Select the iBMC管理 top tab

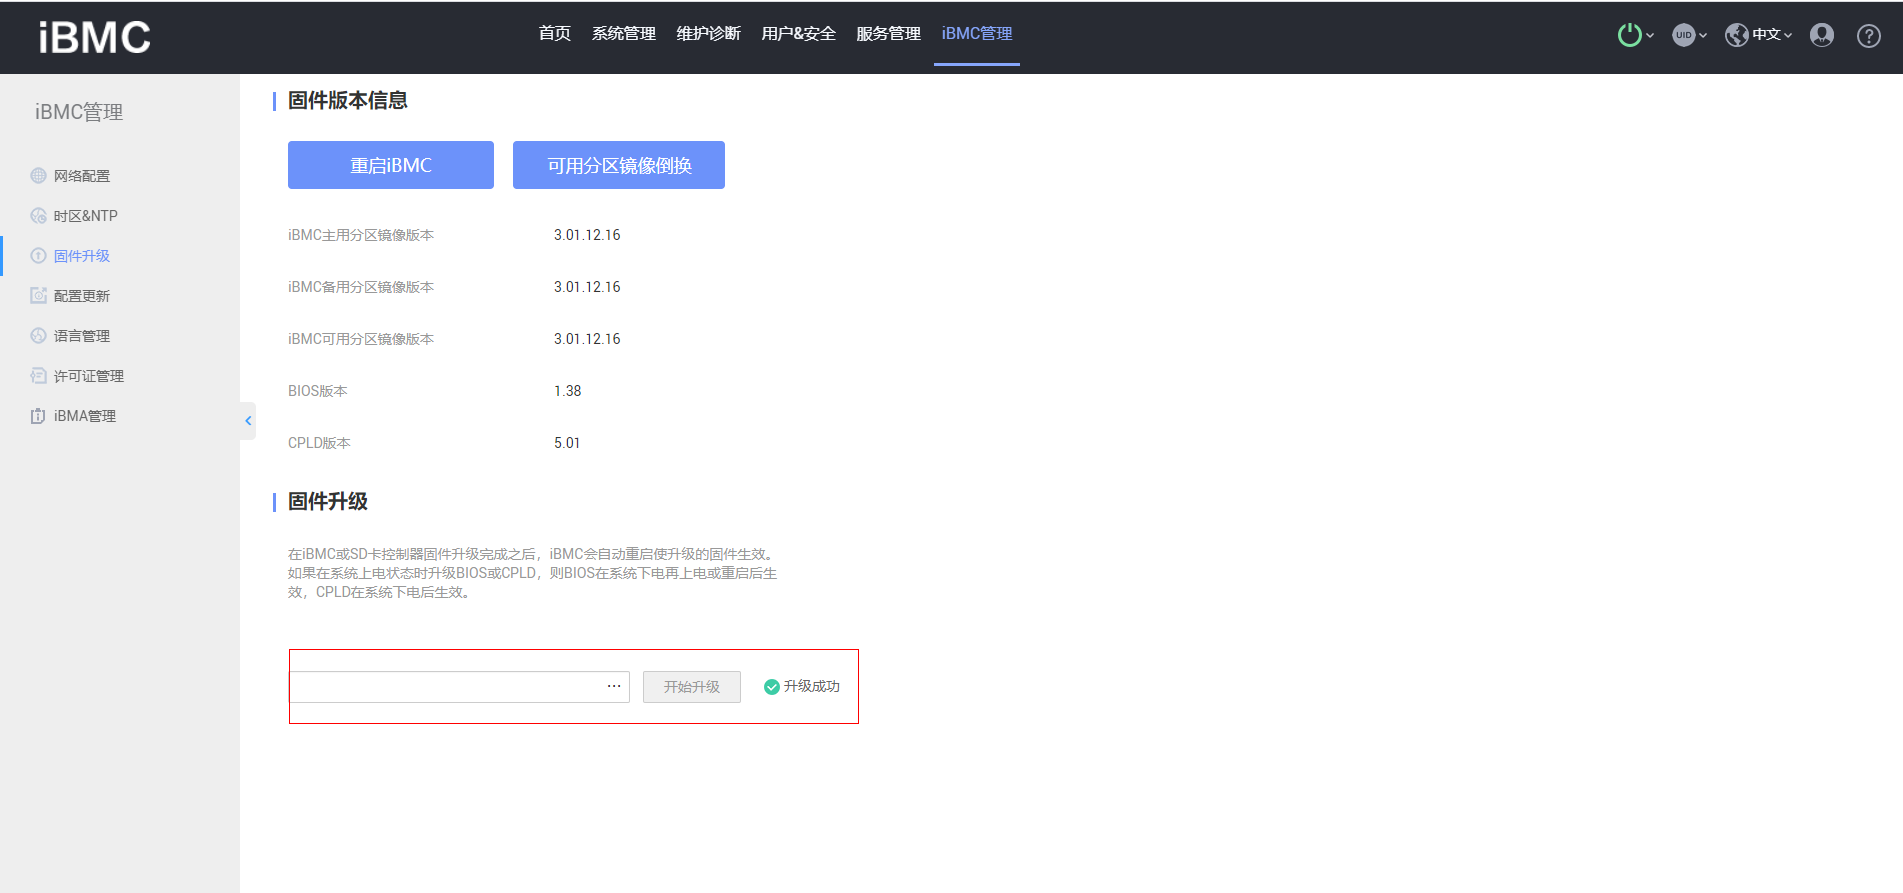tap(977, 34)
